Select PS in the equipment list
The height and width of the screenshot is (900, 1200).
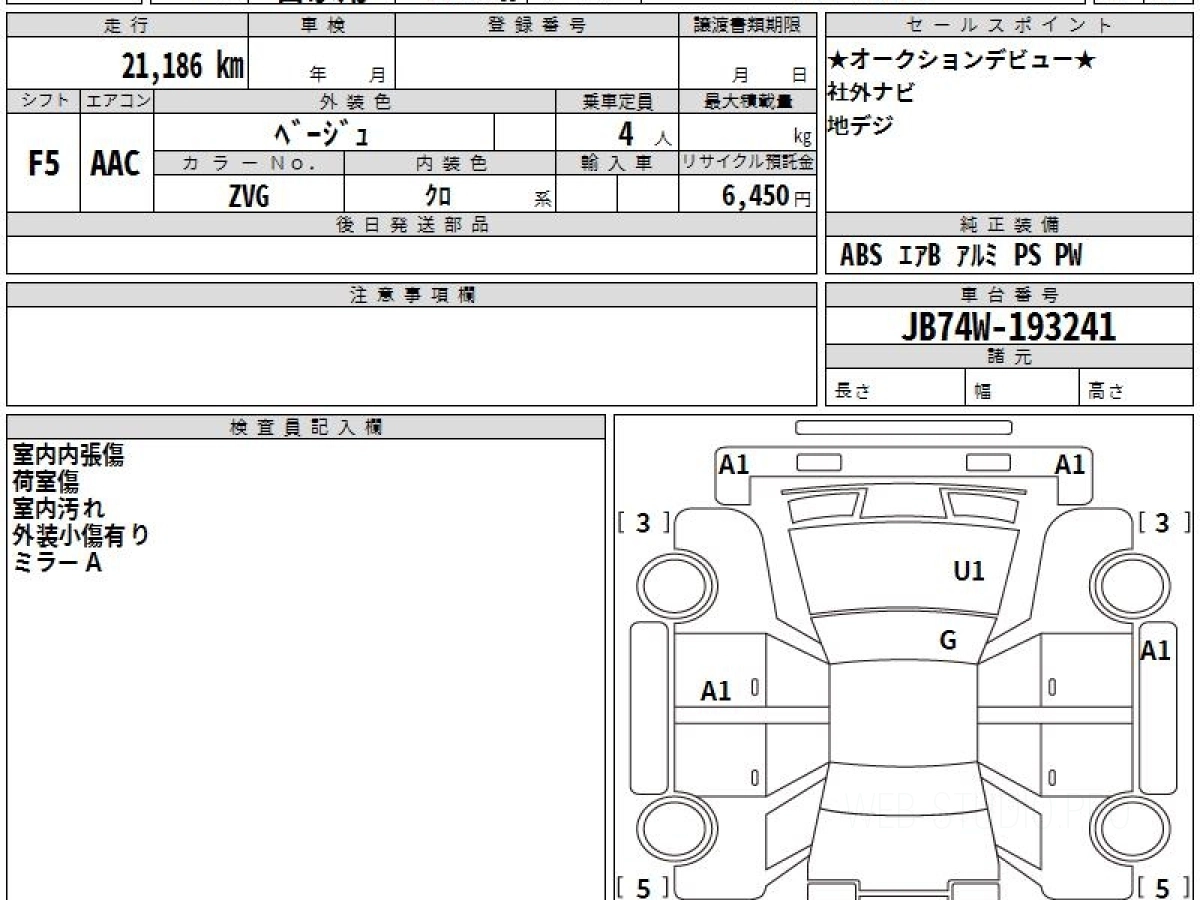[1027, 256]
